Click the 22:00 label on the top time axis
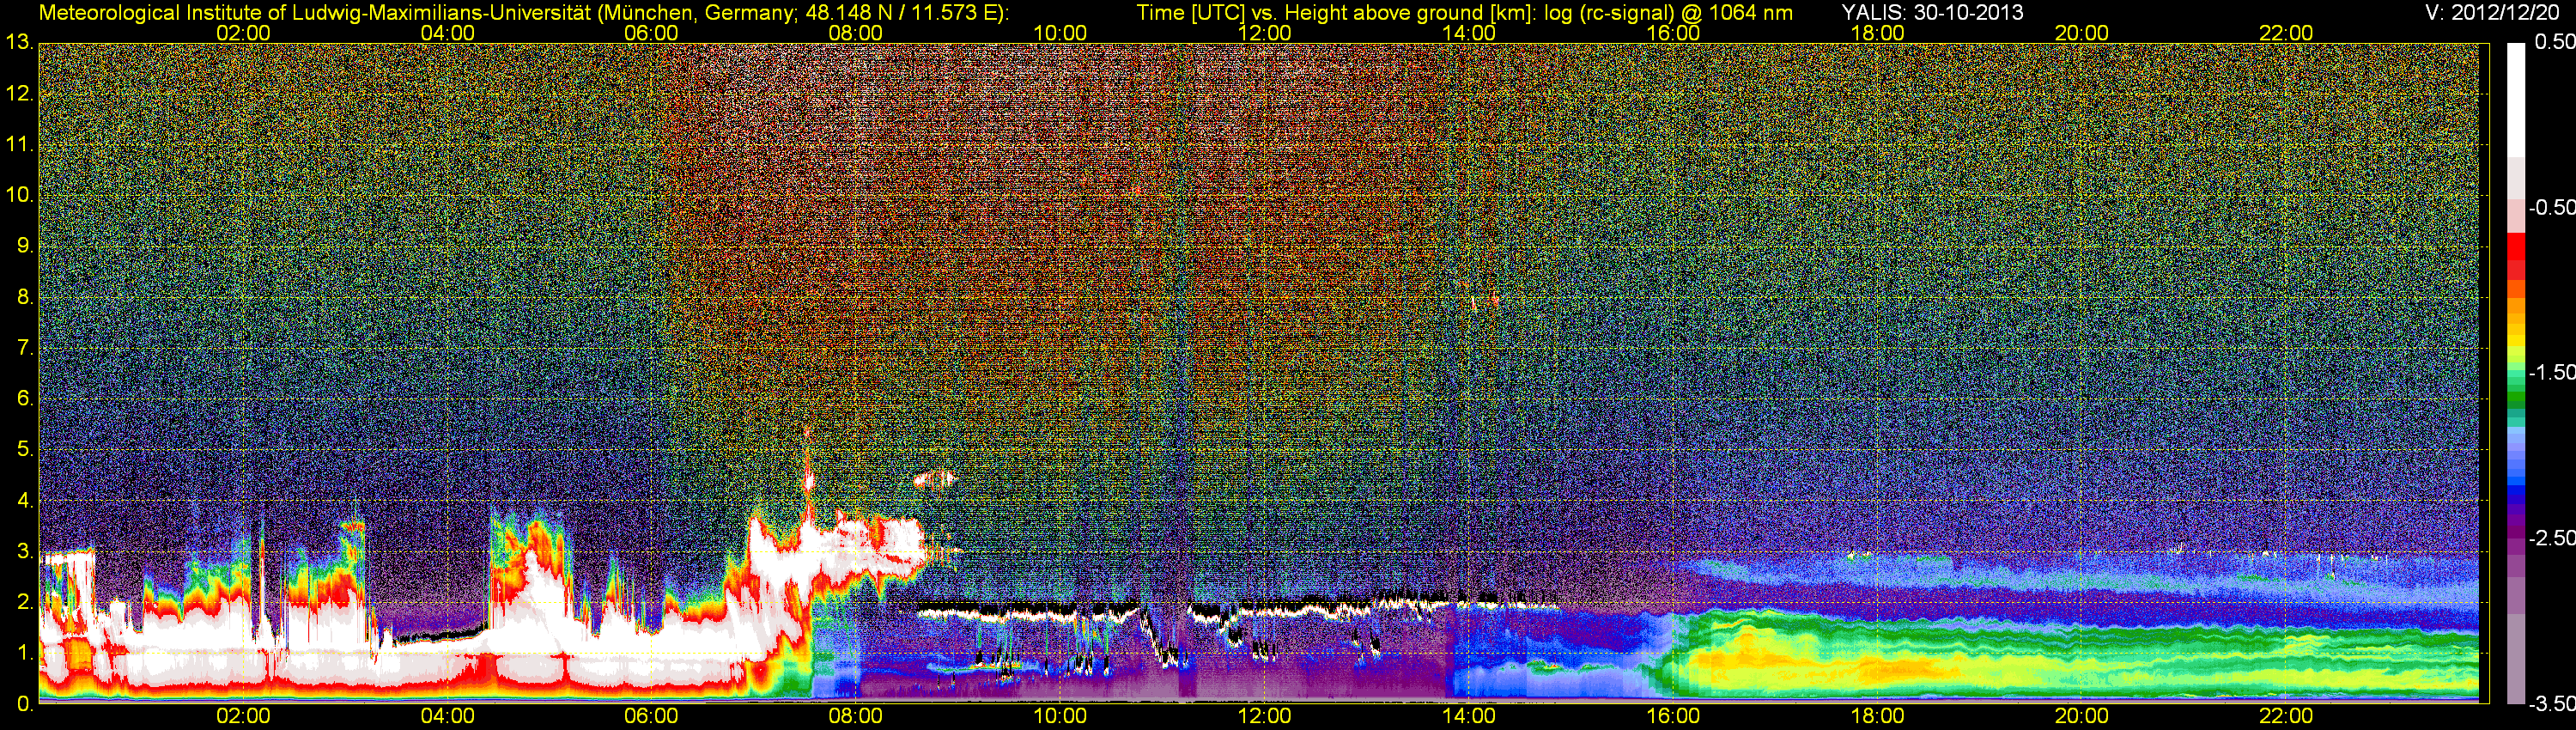Image resolution: width=2576 pixels, height=730 pixels. coord(2286,33)
